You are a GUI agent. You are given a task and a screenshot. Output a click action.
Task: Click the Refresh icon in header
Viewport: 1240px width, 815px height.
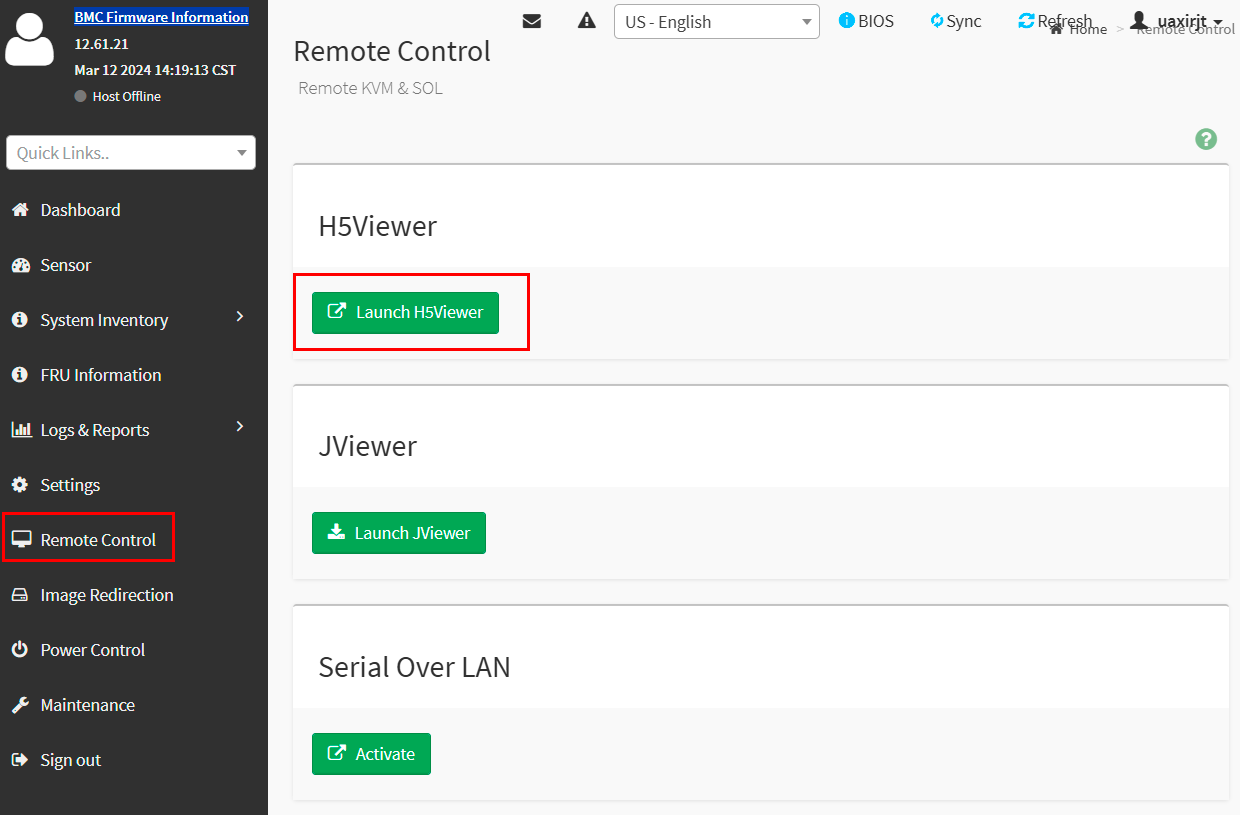pos(1026,21)
